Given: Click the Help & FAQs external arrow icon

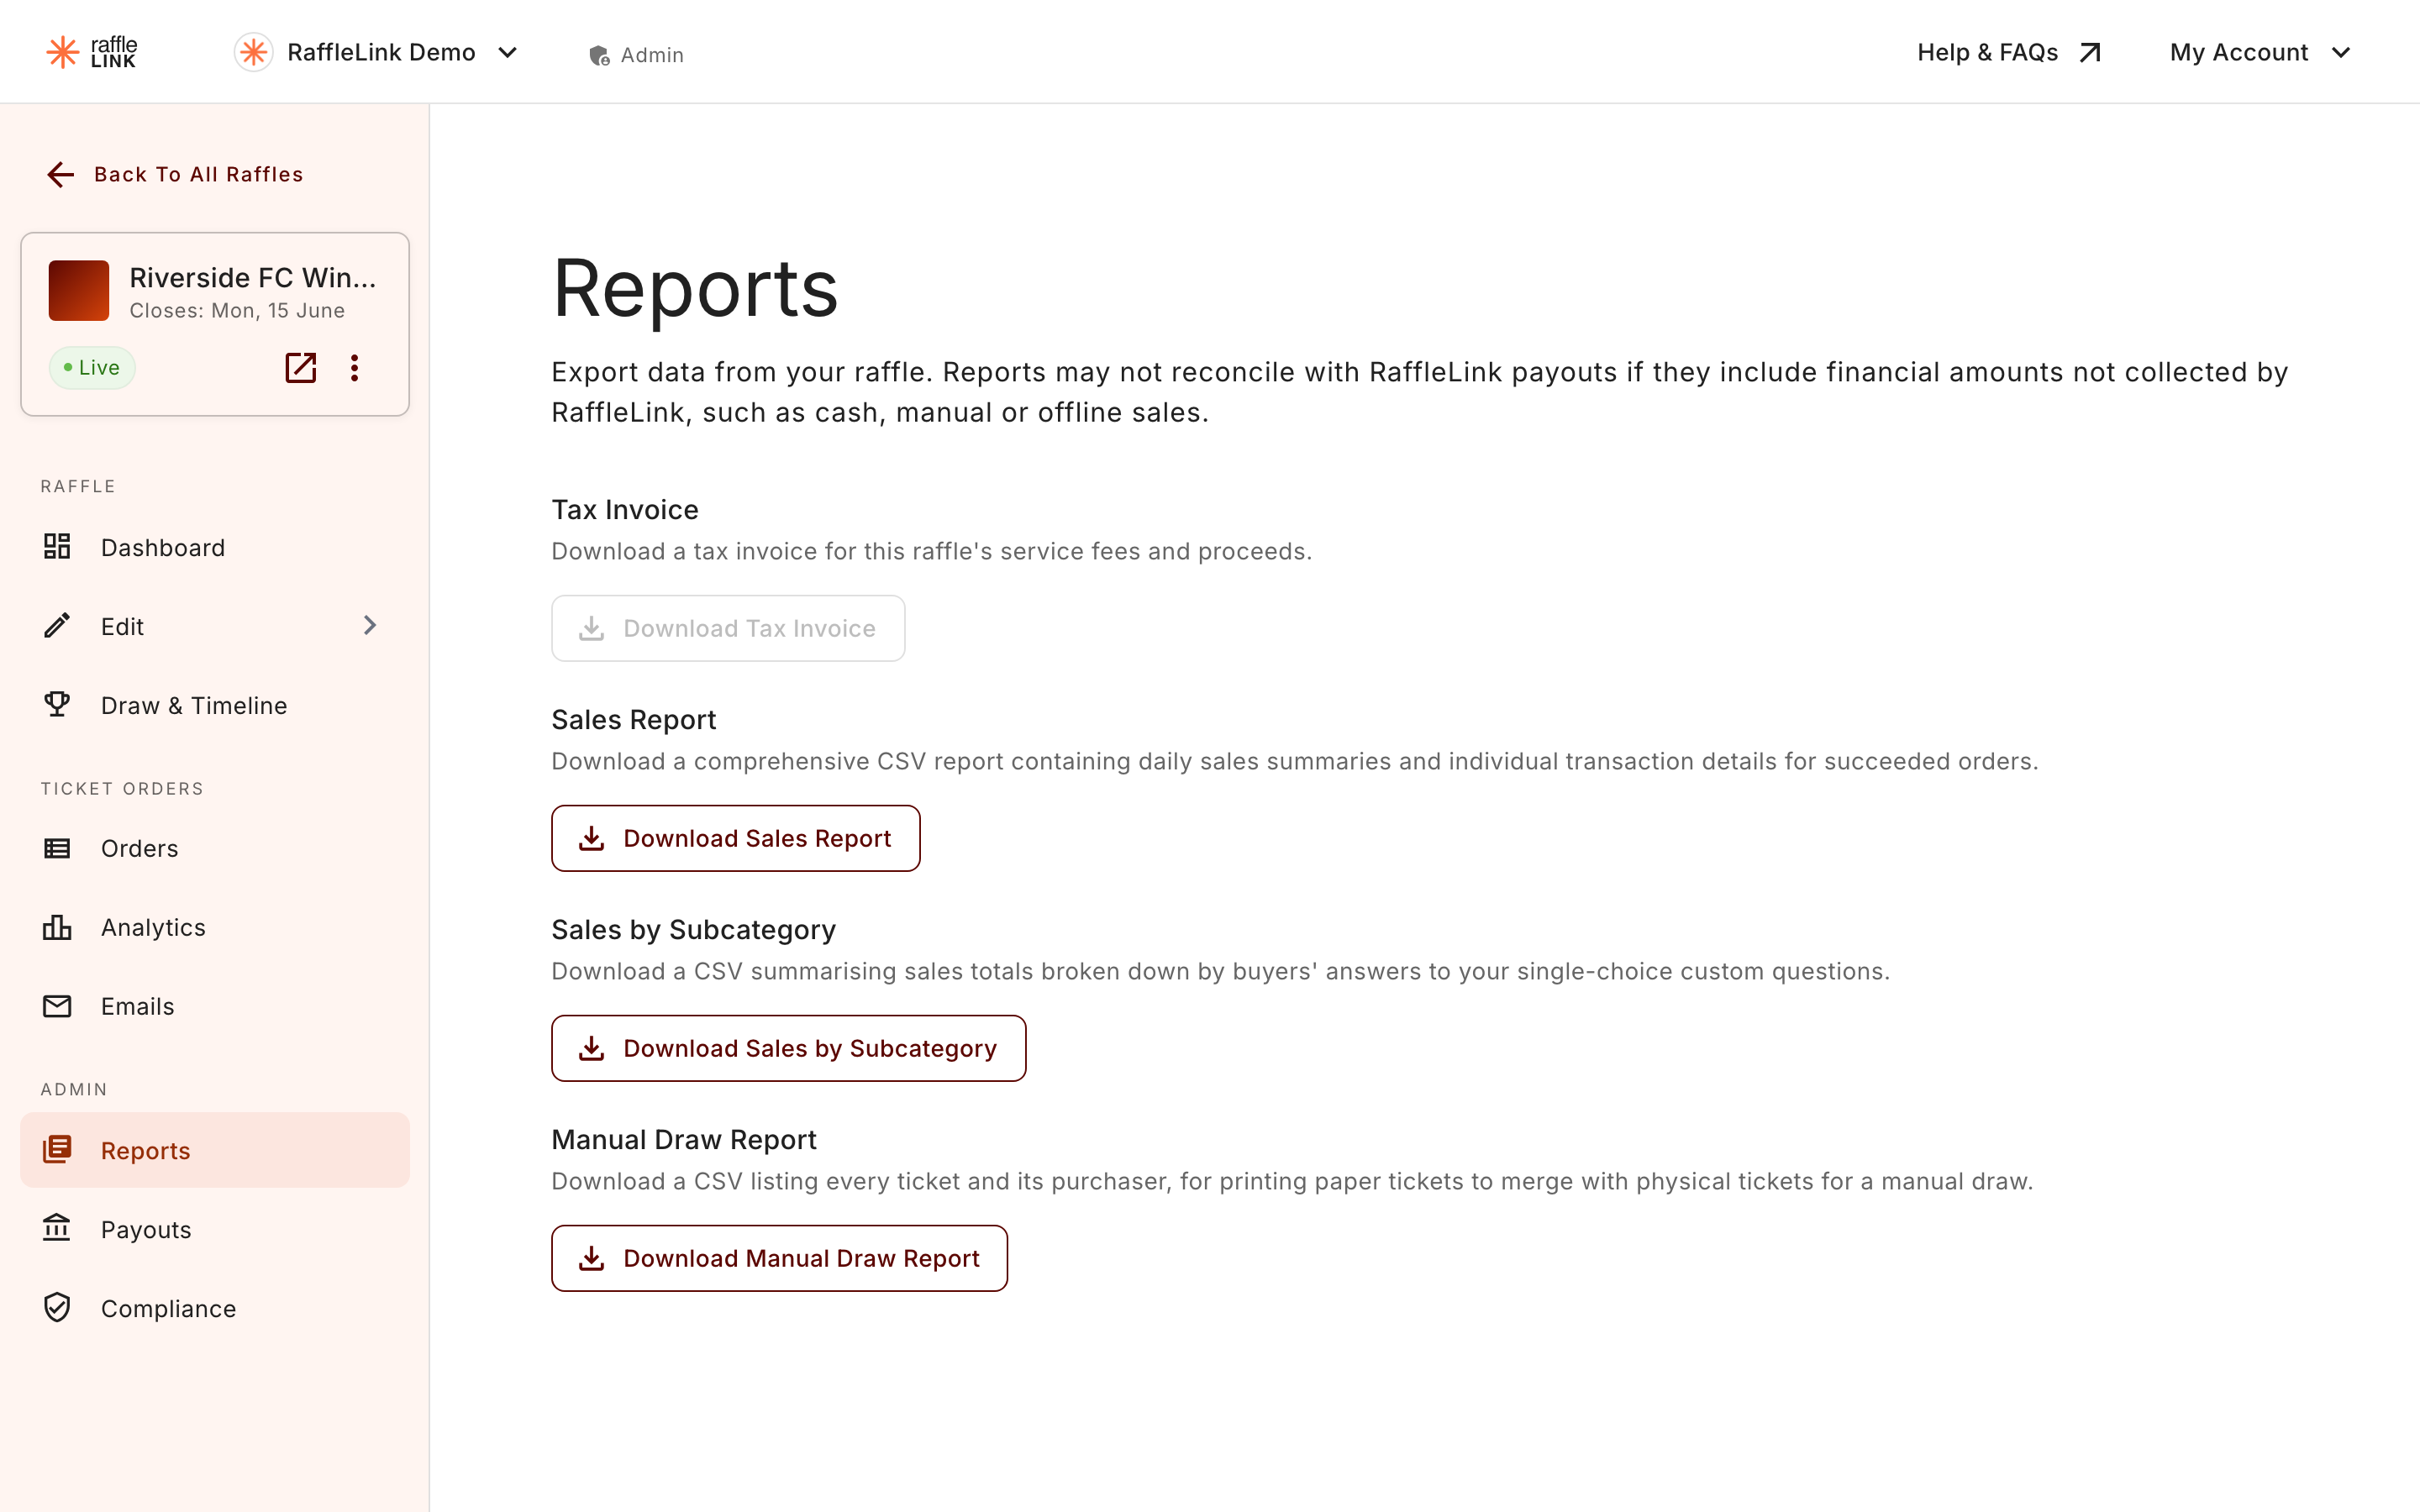Looking at the screenshot, I should (x=2090, y=52).
